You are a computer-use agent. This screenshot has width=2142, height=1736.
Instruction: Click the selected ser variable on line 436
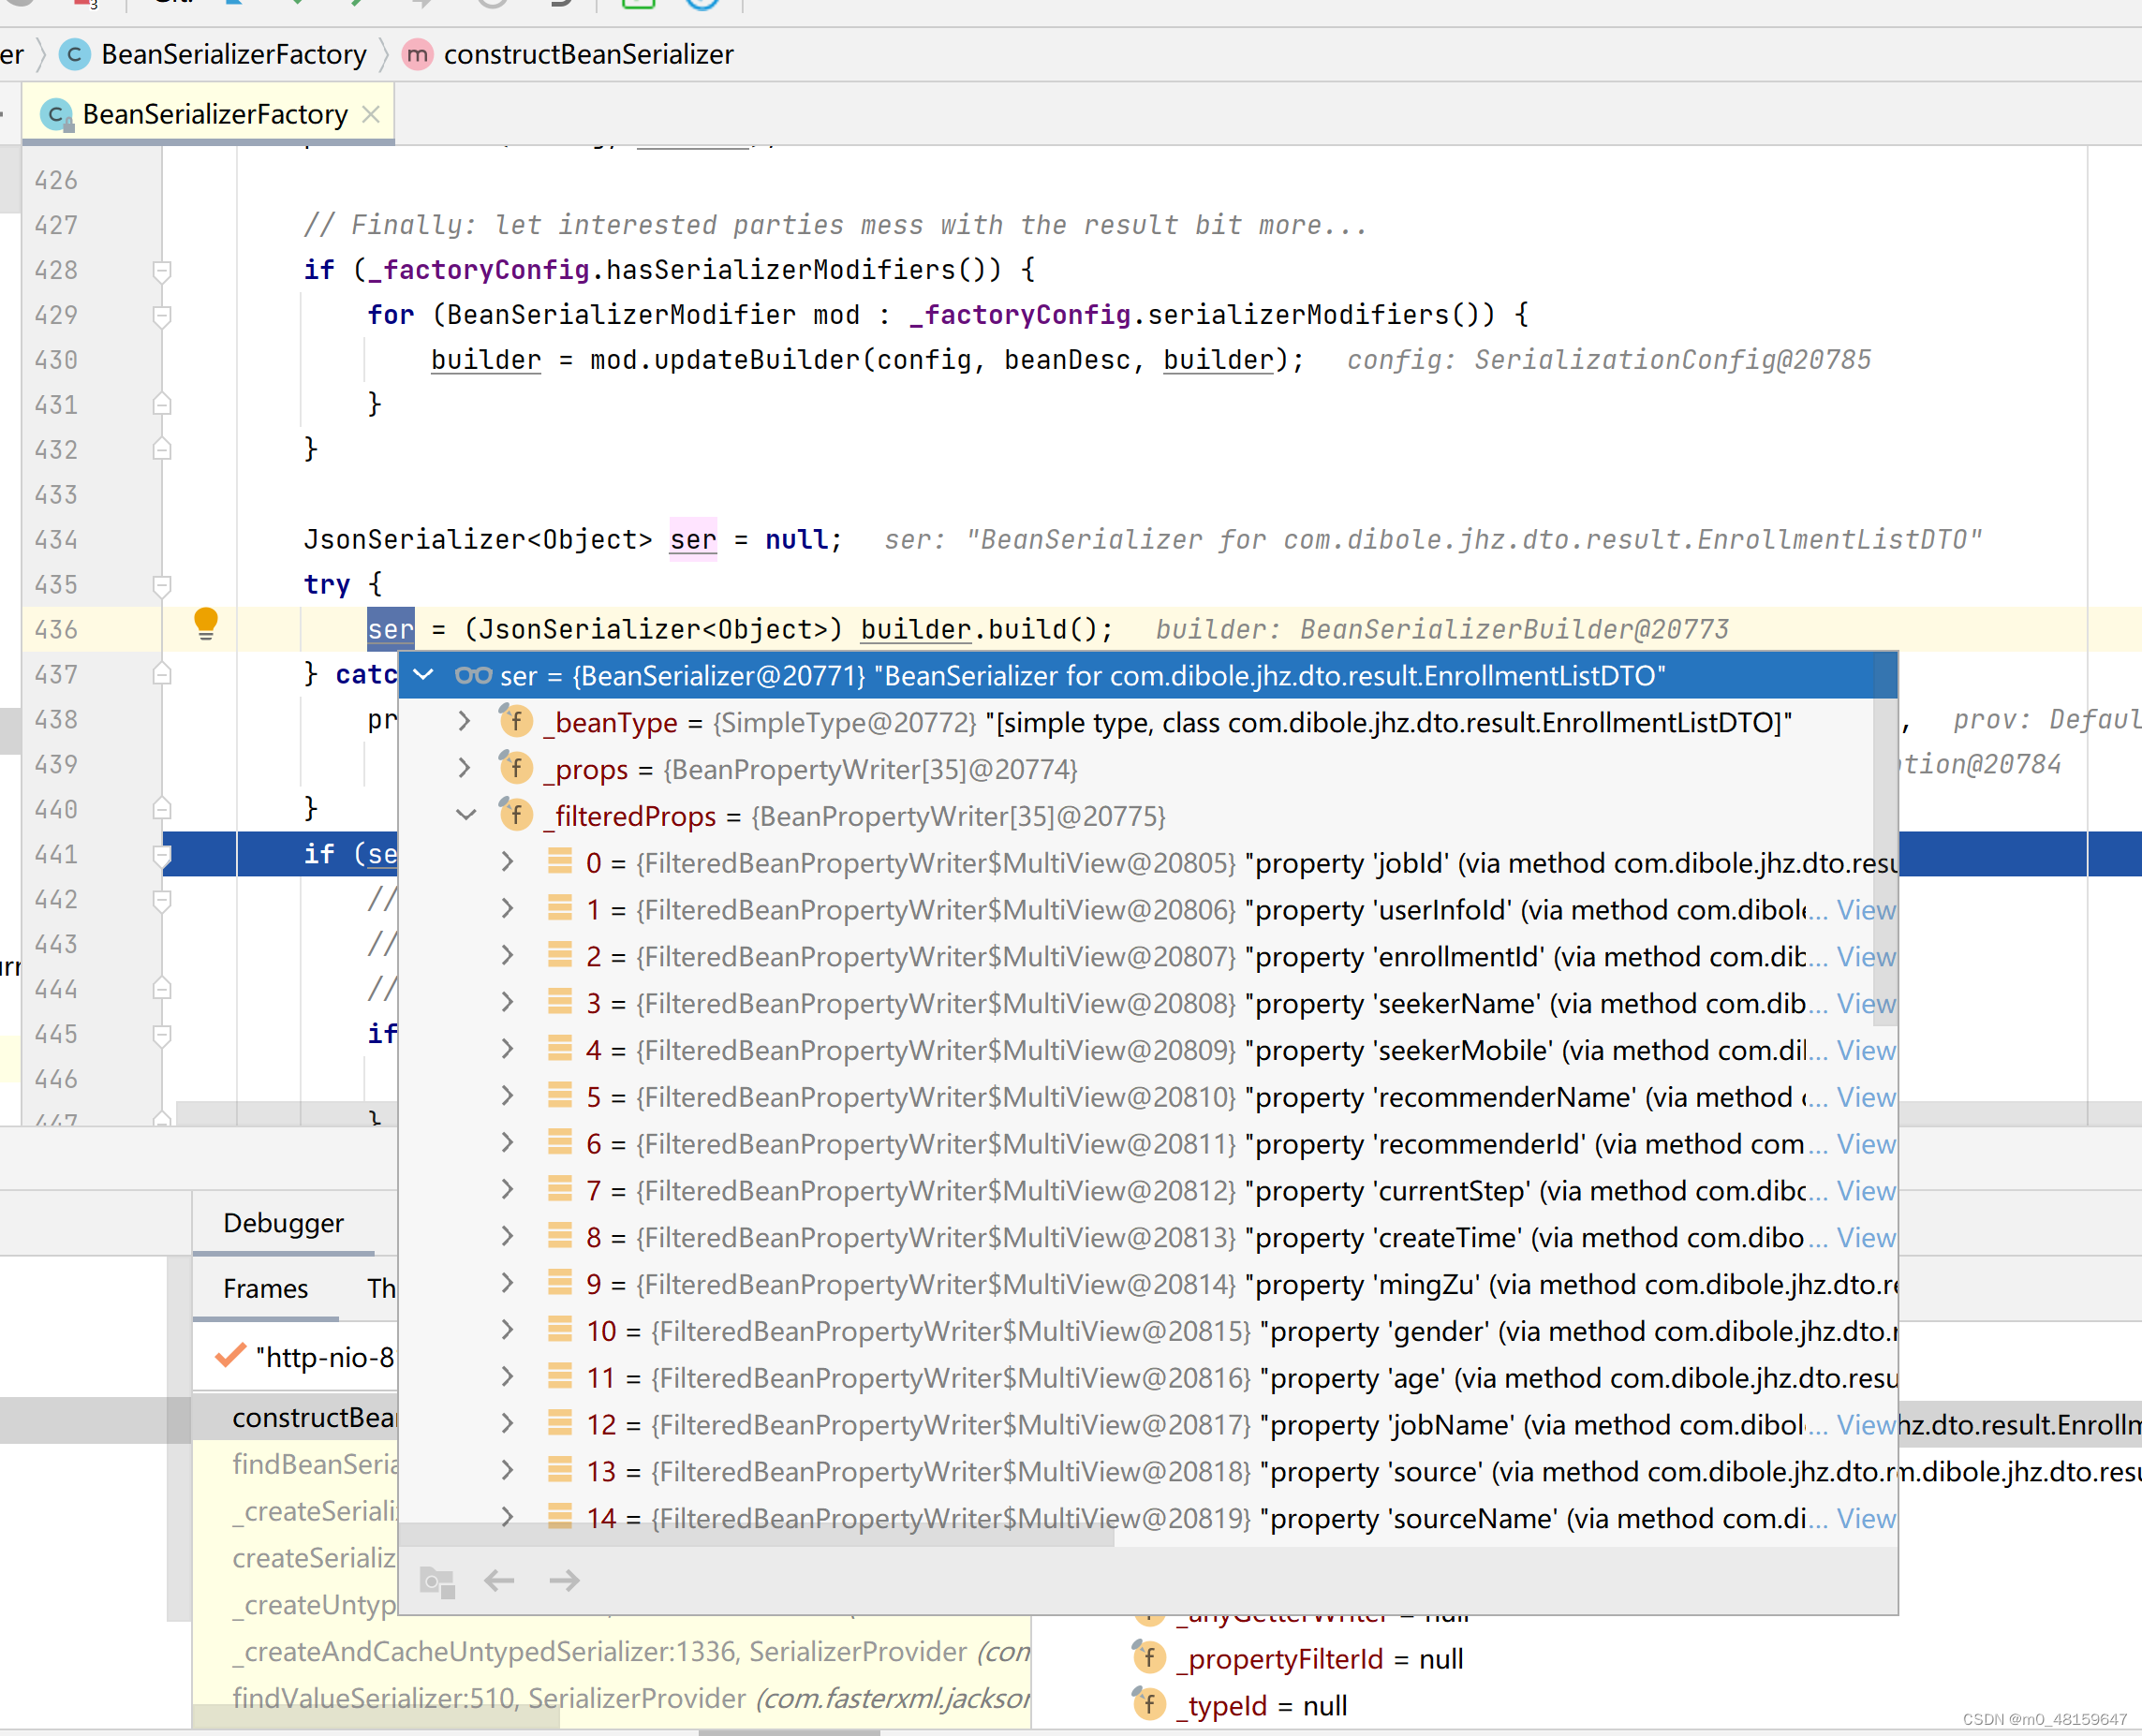click(390, 629)
